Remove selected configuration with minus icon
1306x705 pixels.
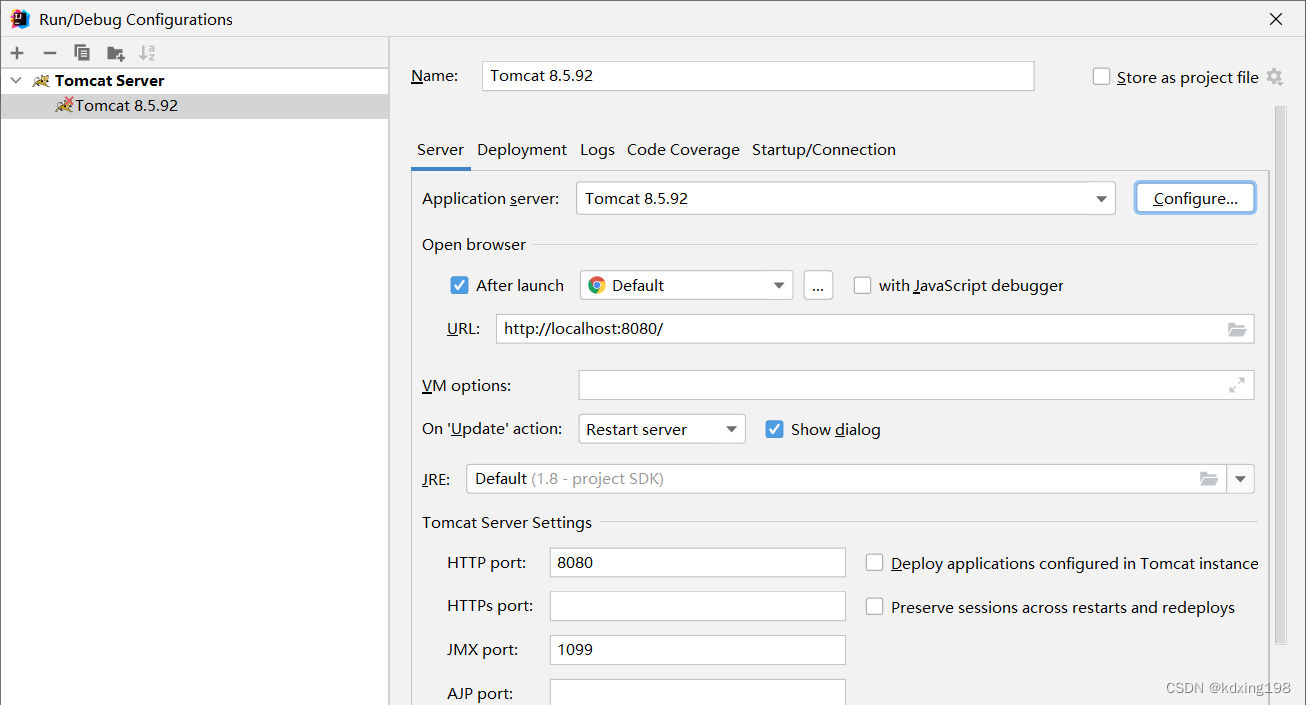pyautogui.click(x=50, y=53)
